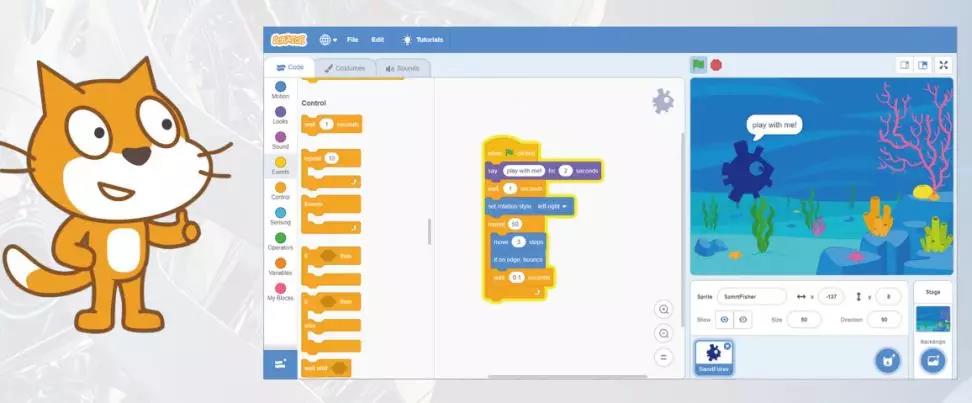
Task: Select the My Blocks category
Action: point(280,291)
